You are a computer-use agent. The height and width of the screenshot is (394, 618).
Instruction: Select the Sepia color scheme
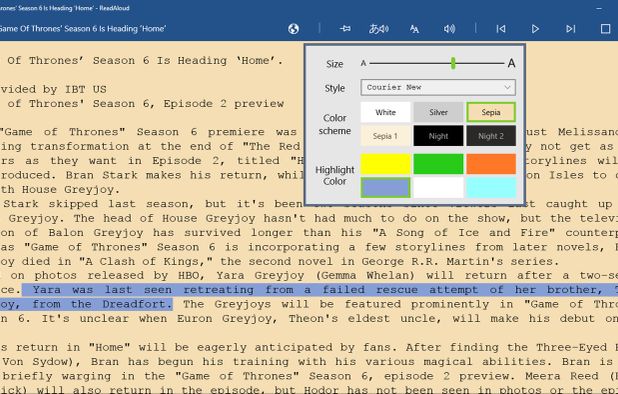(491, 112)
